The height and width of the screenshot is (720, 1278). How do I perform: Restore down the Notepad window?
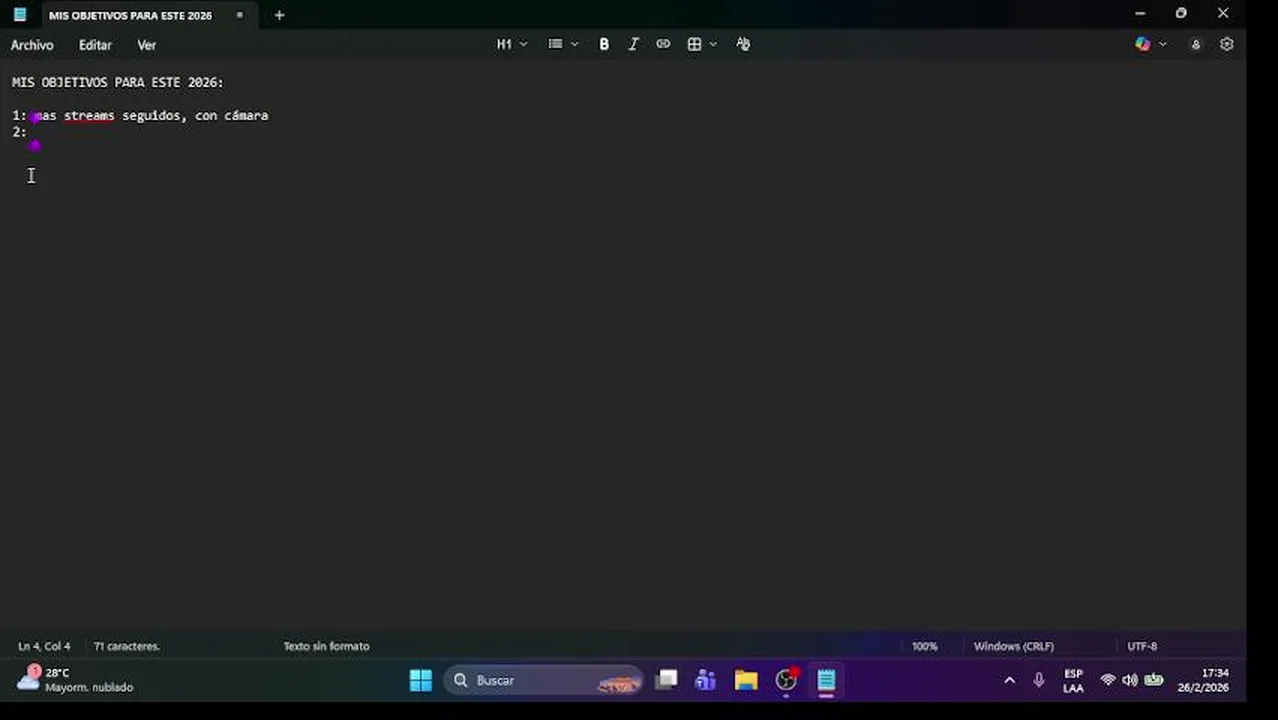1181,14
